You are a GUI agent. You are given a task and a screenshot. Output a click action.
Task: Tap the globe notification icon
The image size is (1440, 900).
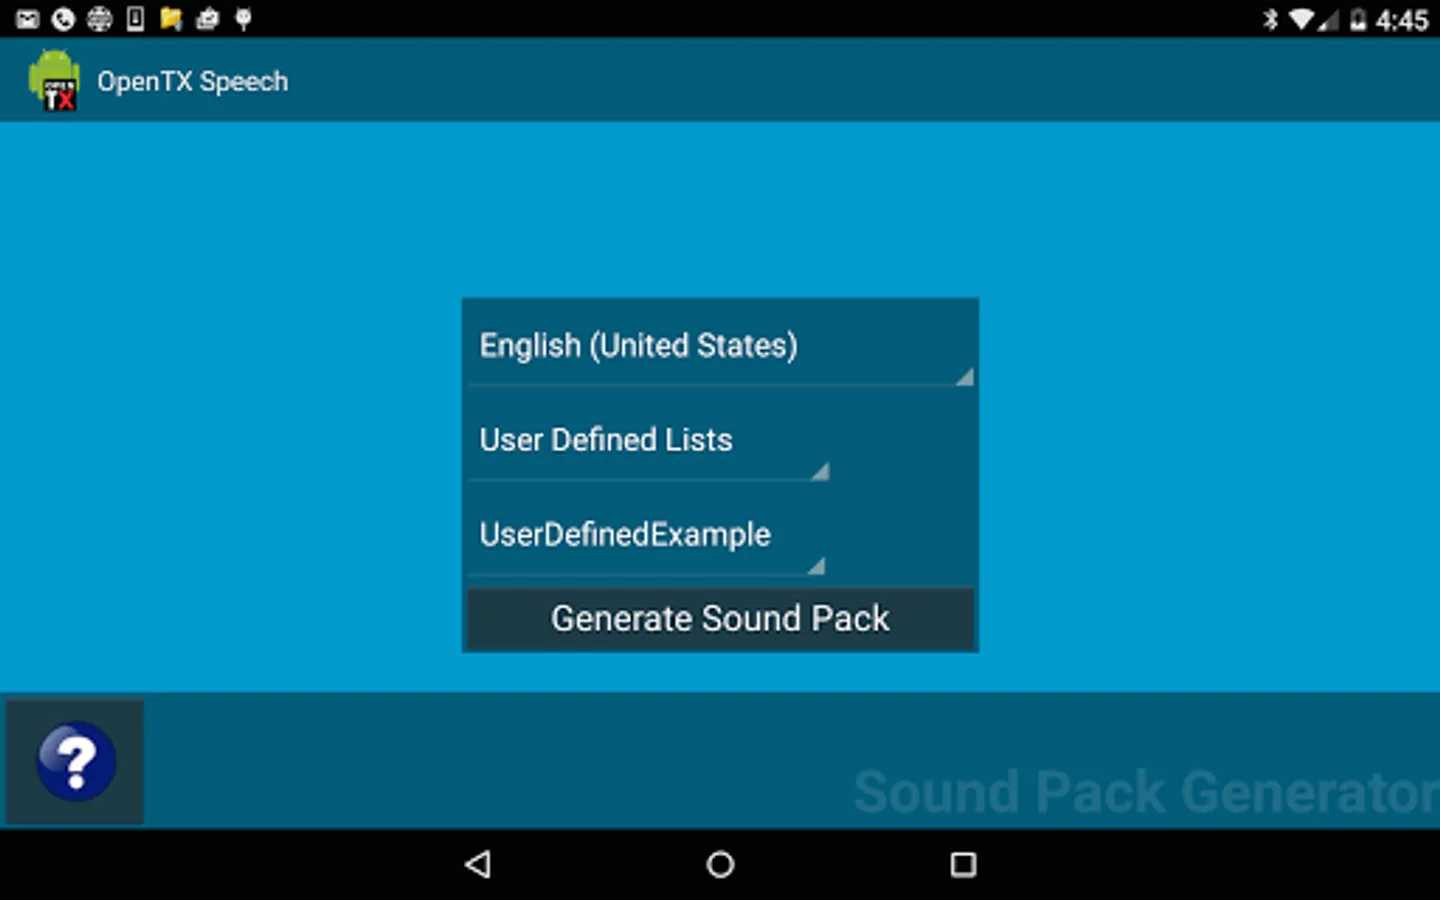coord(99,19)
